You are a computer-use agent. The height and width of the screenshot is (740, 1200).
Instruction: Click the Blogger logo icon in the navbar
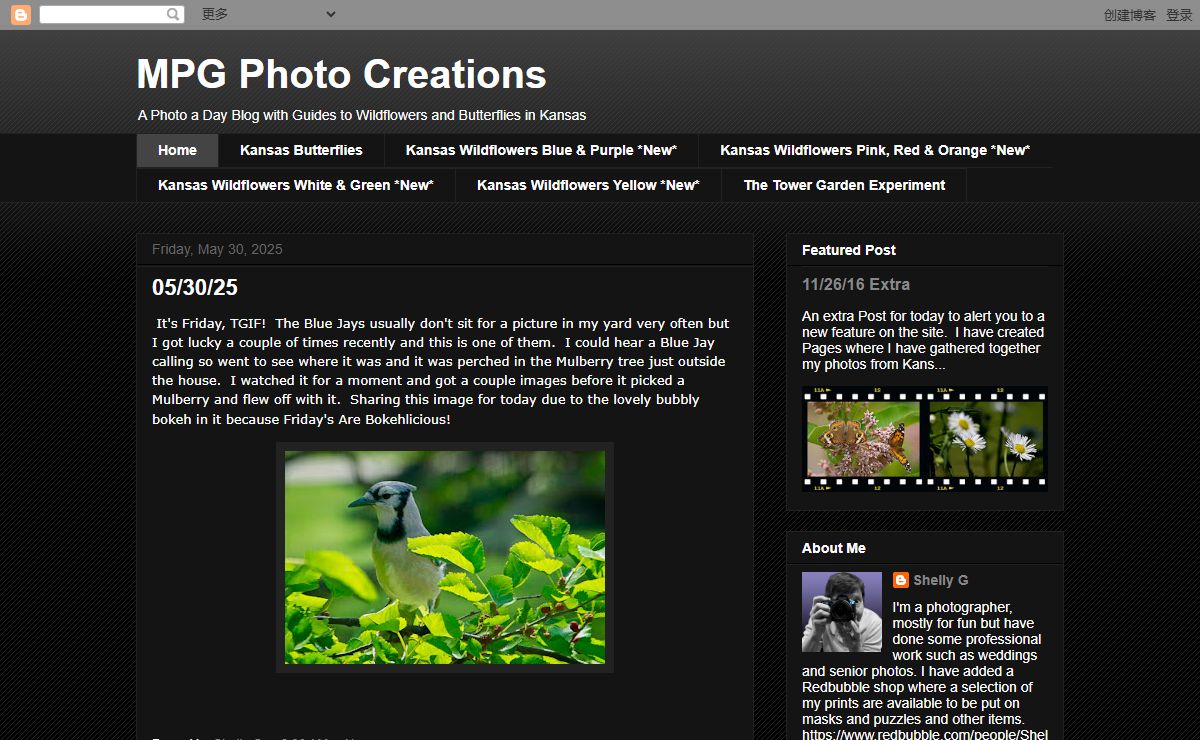coord(21,15)
